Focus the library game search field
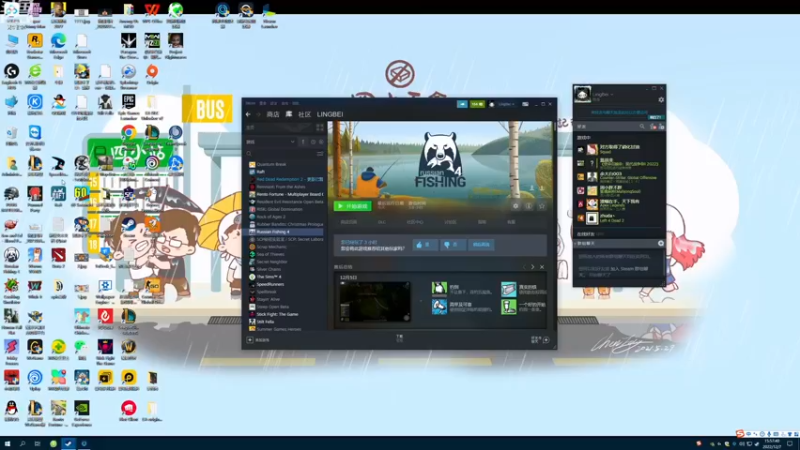Image resolution: width=800 pixels, height=450 pixels. (281, 154)
